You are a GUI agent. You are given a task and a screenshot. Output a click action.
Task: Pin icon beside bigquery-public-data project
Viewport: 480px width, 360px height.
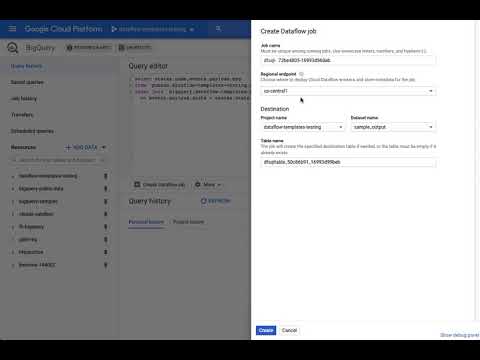tap(106, 189)
